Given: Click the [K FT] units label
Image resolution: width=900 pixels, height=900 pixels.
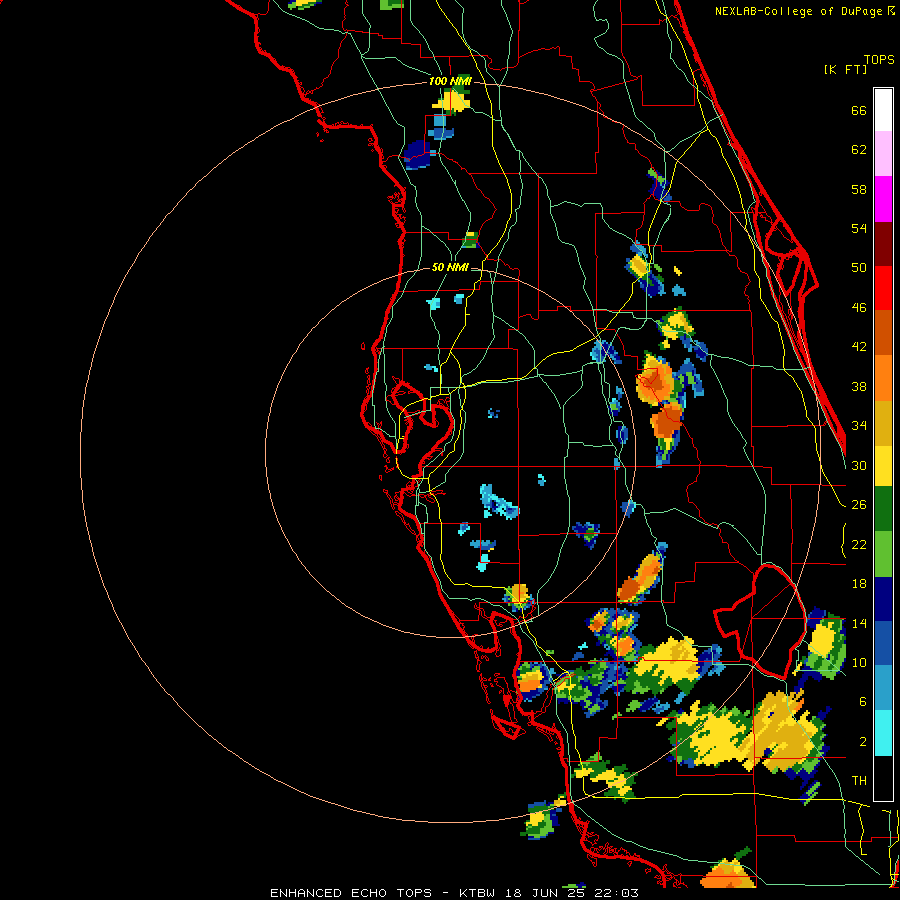Looking at the screenshot, I should click(845, 69).
